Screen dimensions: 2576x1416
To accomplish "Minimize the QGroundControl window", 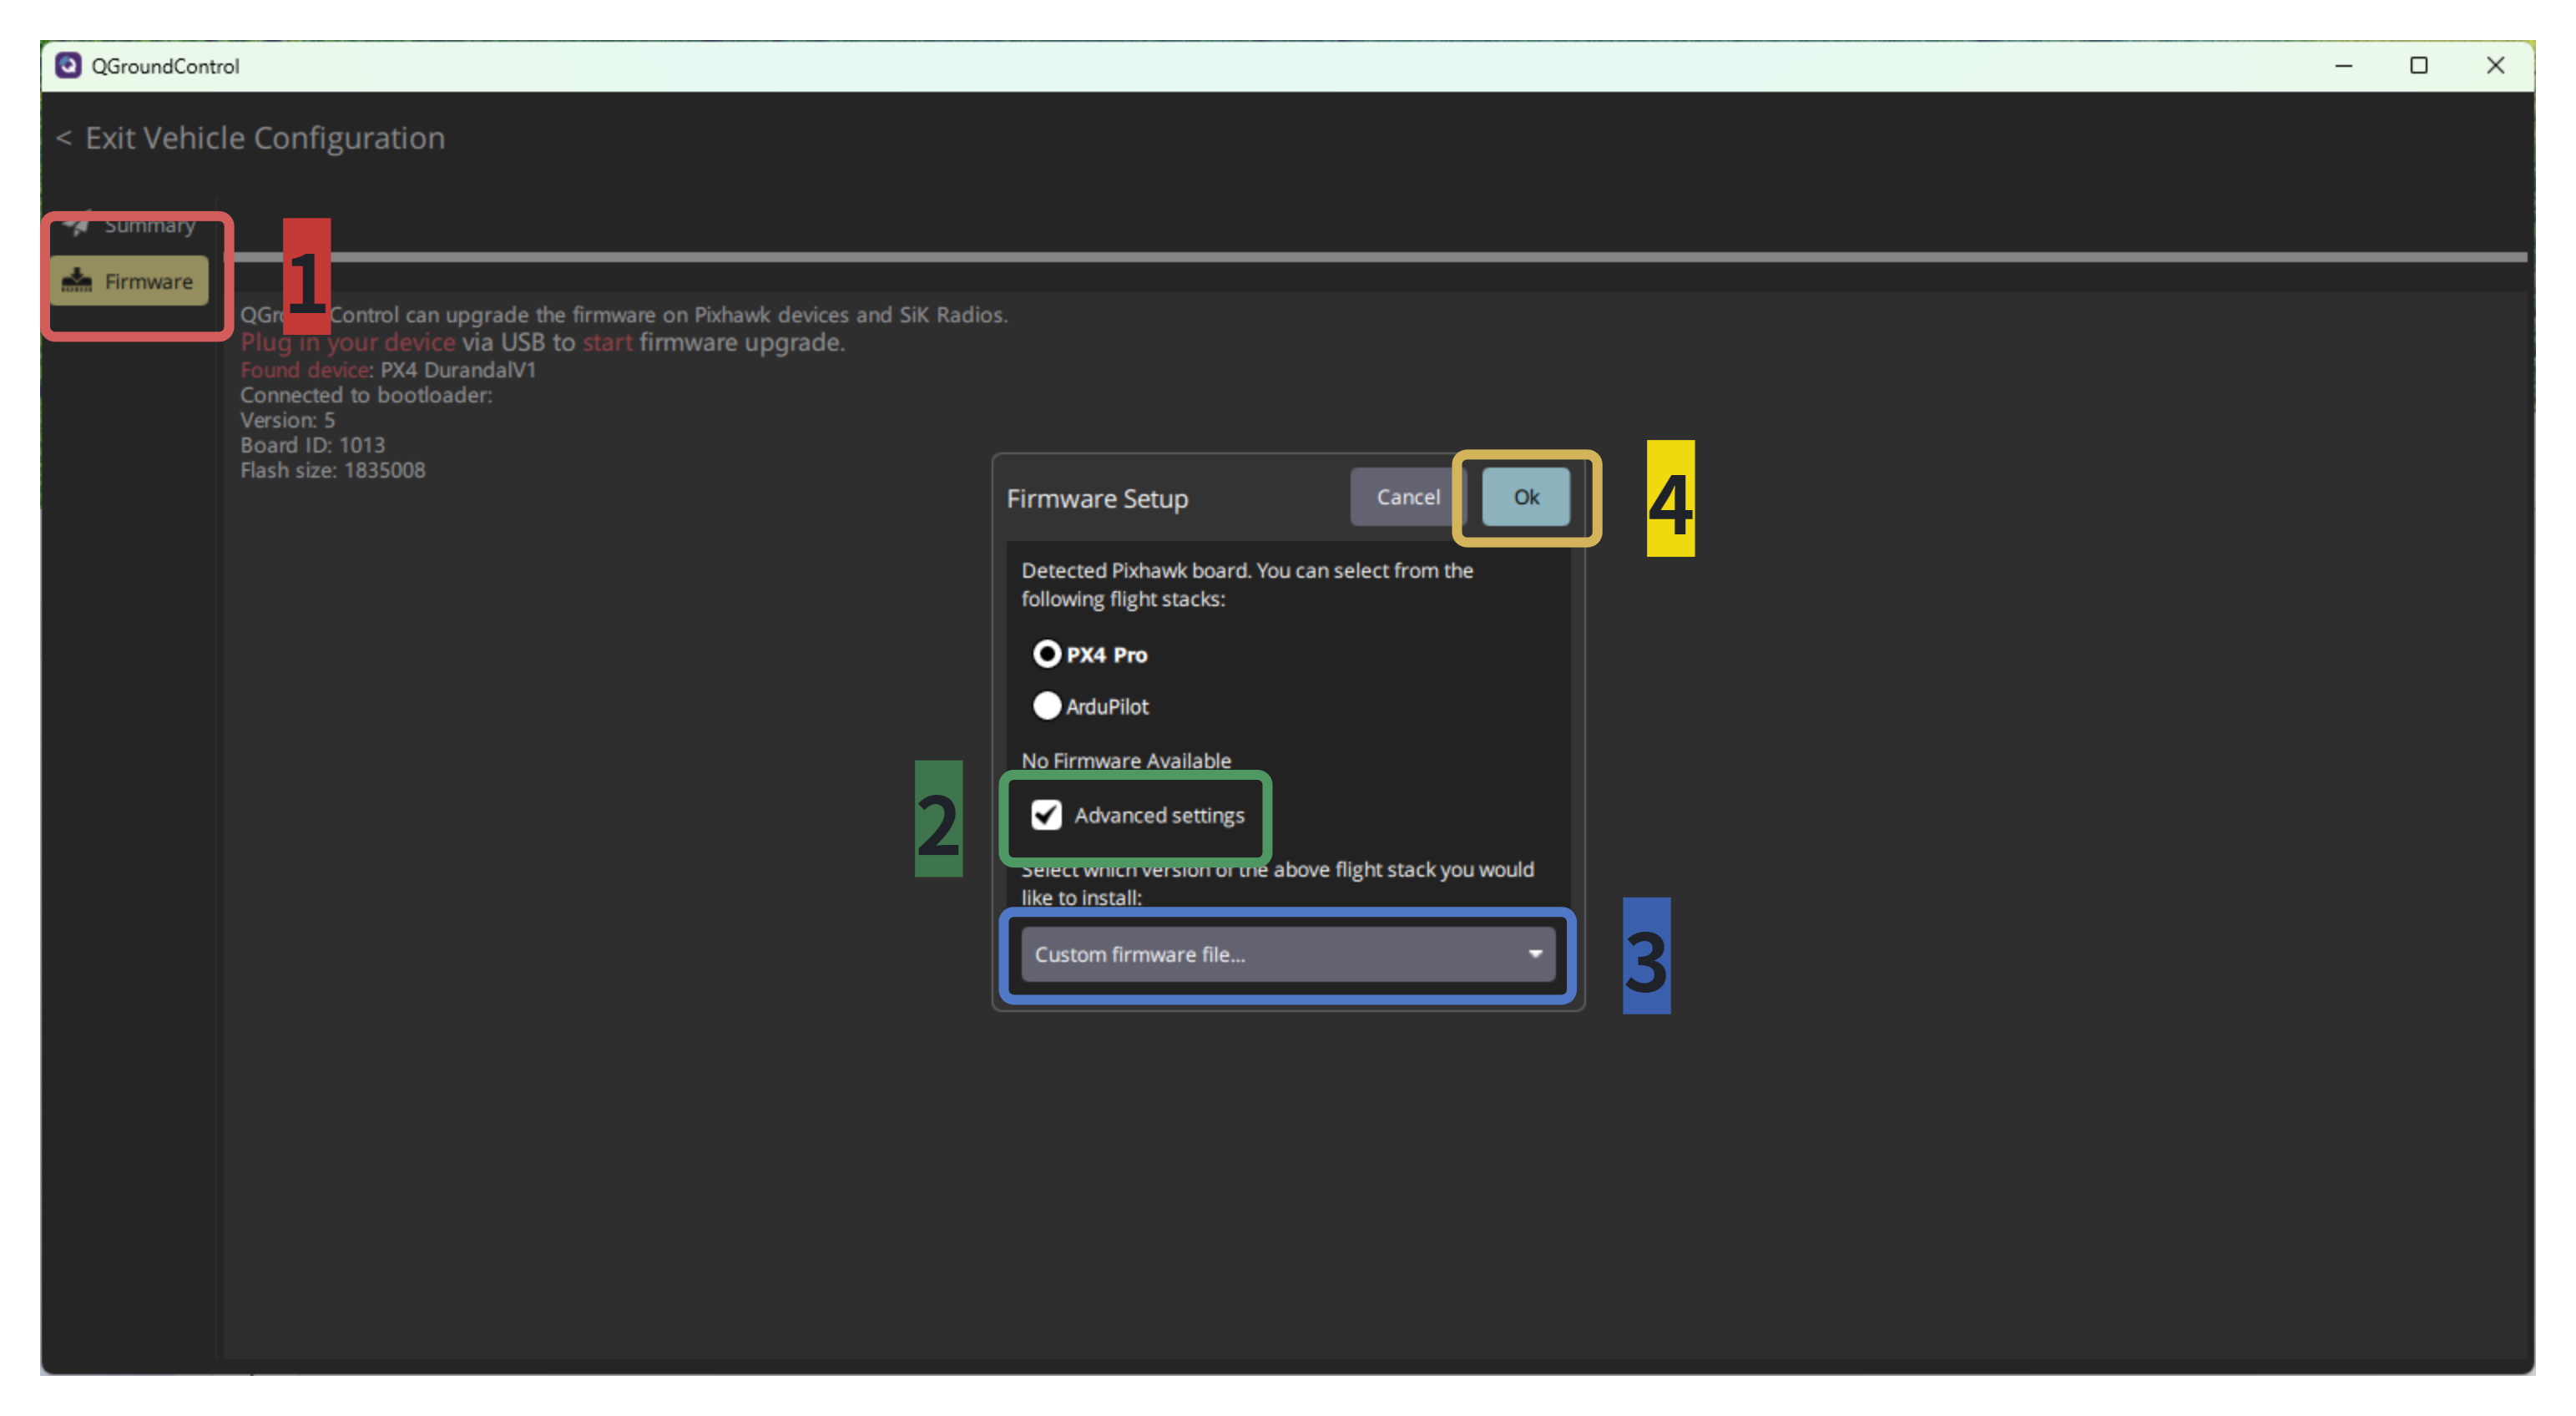I will pyautogui.click(x=2343, y=66).
